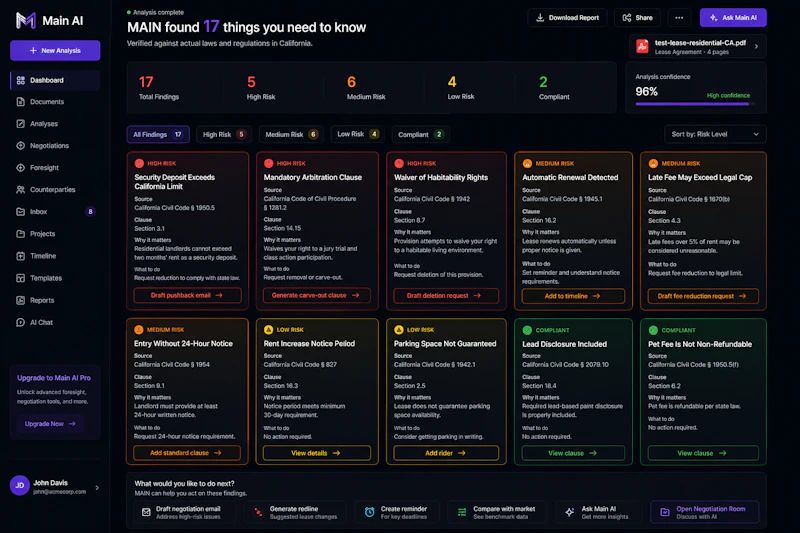Open Analyses from the sidebar
Screen dimensions: 800x533
pyautogui.click(x=55, y=124)
